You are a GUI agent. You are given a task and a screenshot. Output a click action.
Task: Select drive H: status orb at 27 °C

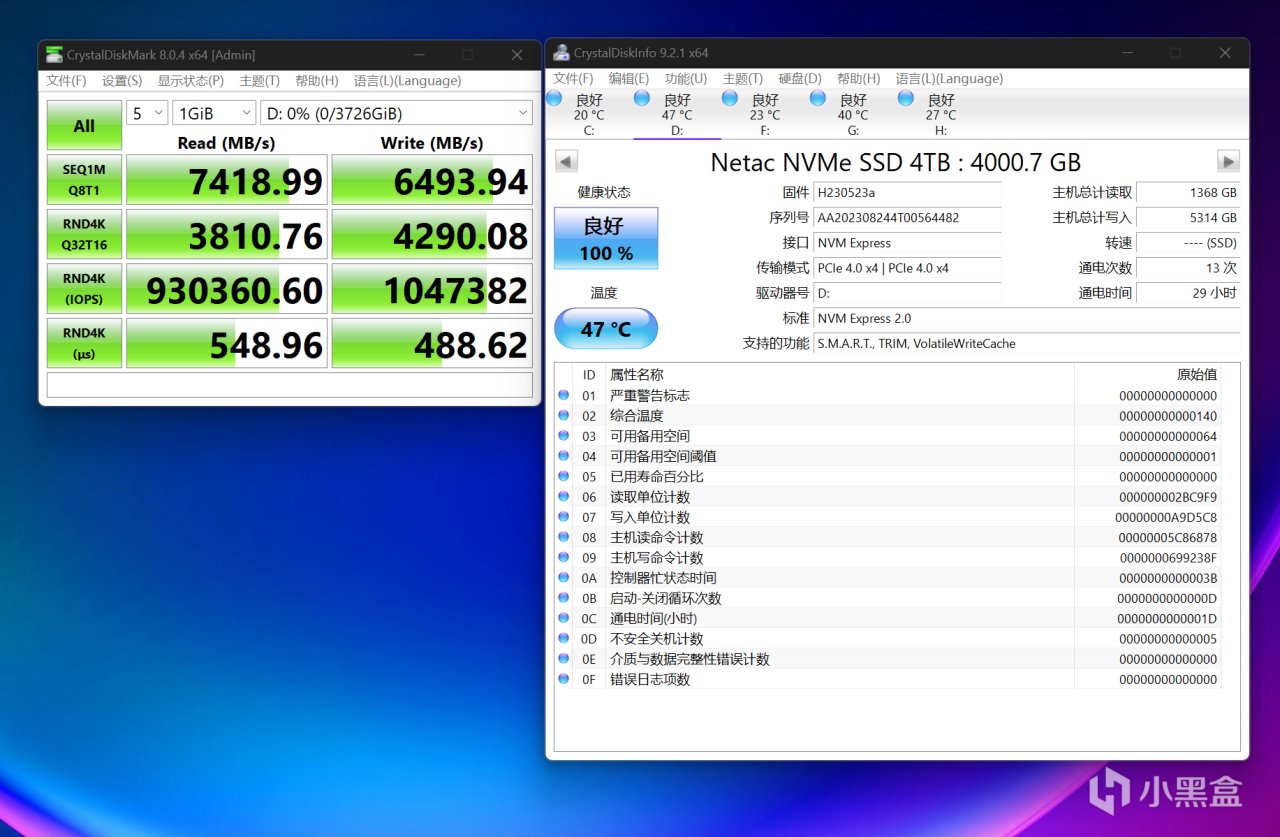click(x=906, y=98)
